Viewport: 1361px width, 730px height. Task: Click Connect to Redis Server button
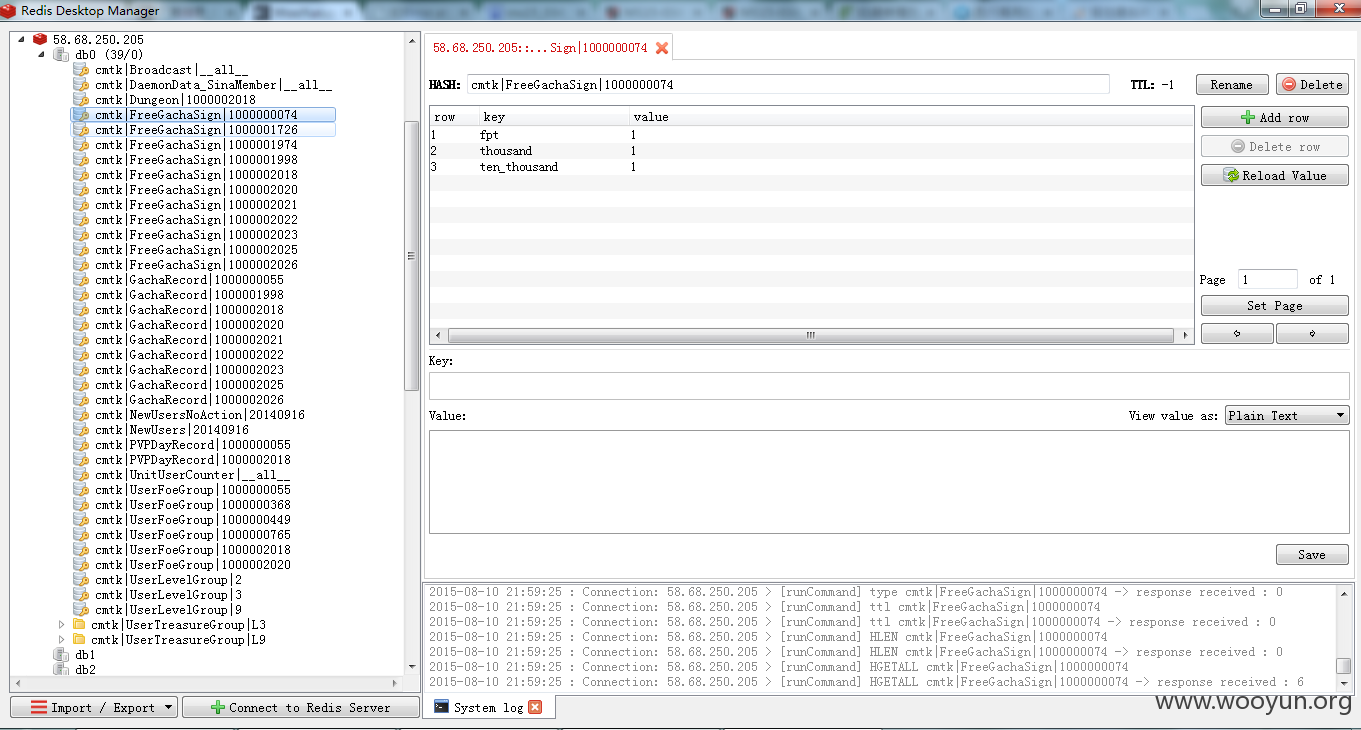click(x=300, y=707)
